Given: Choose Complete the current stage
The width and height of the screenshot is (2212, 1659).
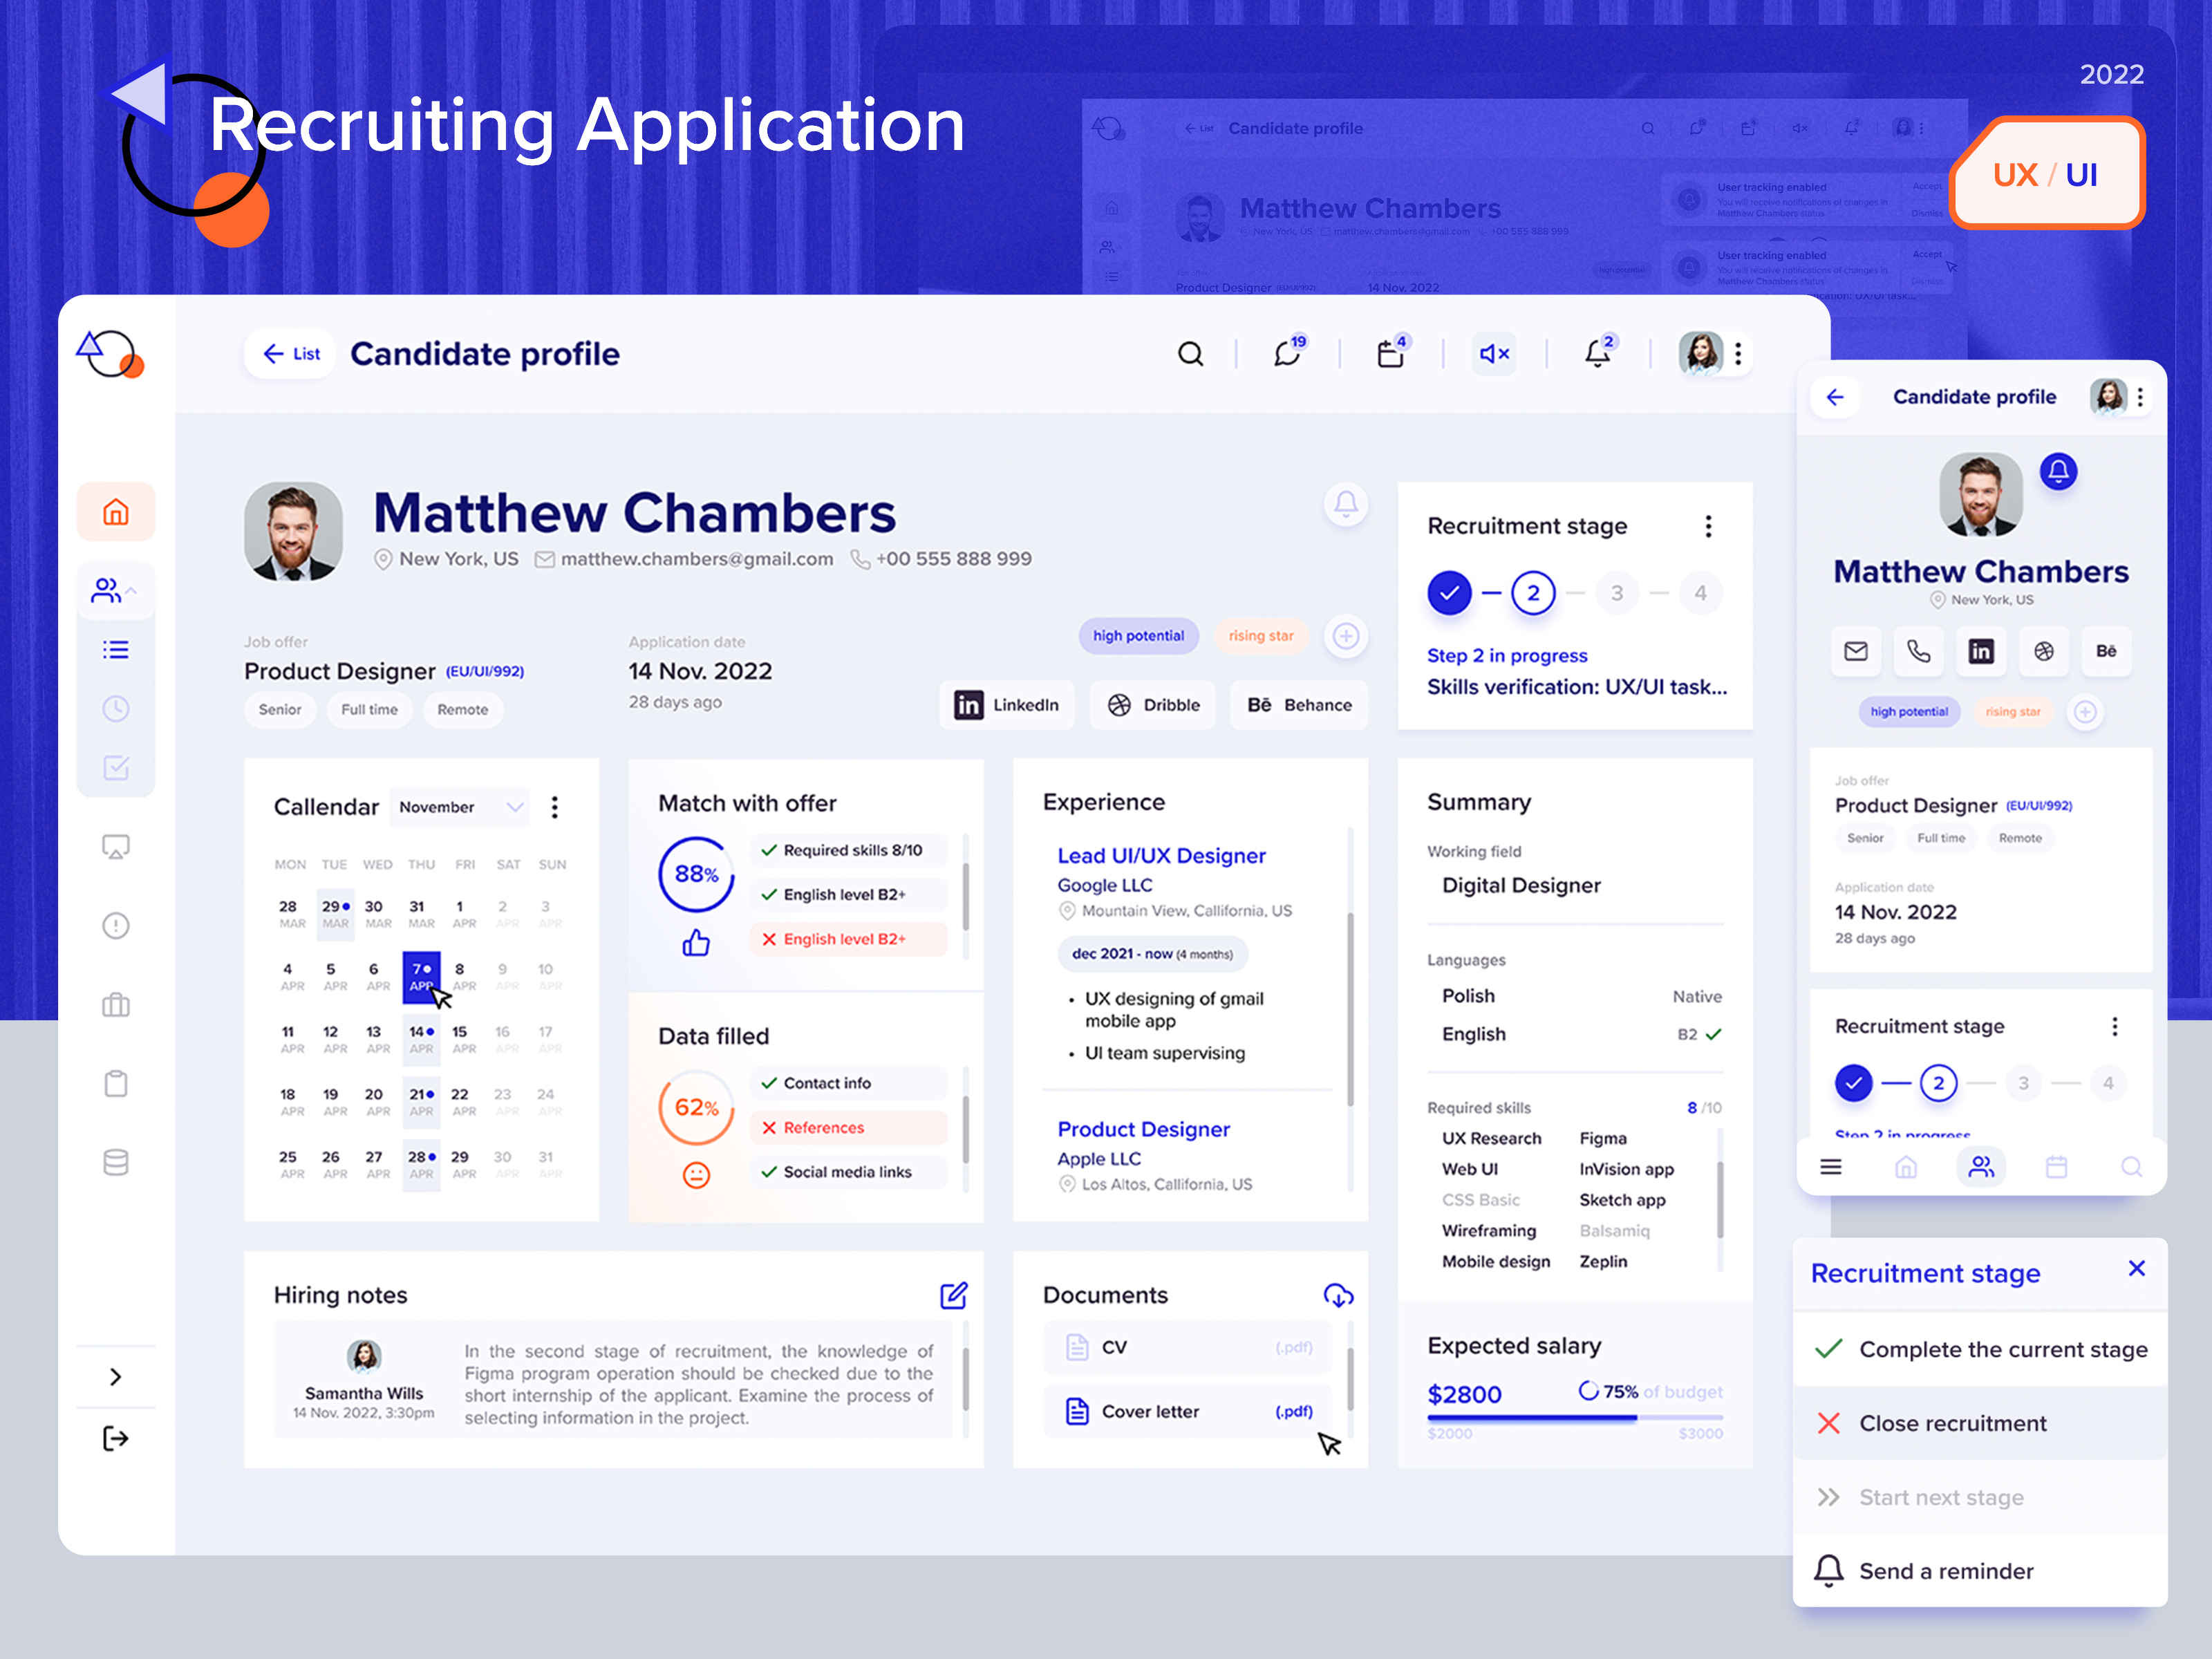Looking at the screenshot, I should click(x=1980, y=1350).
